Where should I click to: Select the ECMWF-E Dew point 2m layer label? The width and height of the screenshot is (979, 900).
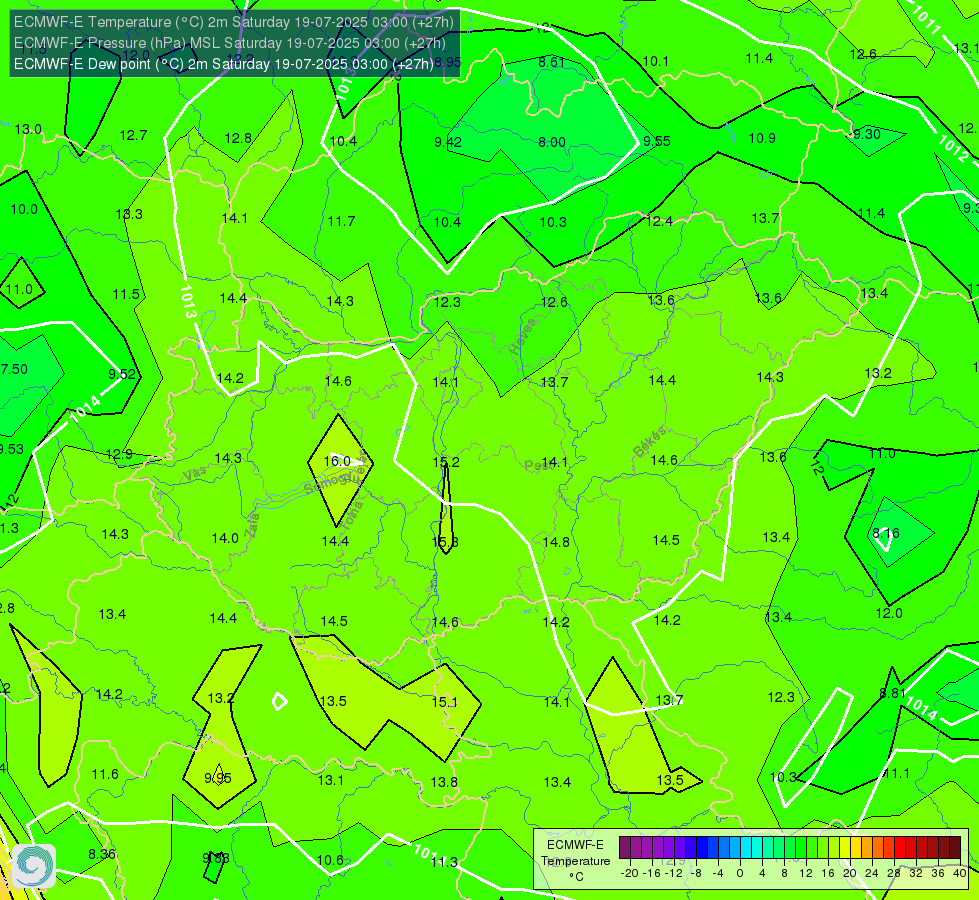coord(224,64)
